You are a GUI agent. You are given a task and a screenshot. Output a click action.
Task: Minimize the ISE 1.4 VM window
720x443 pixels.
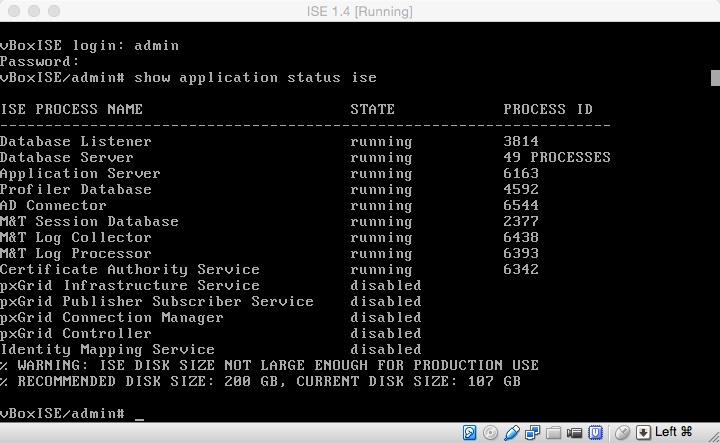pyautogui.click(x=34, y=11)
